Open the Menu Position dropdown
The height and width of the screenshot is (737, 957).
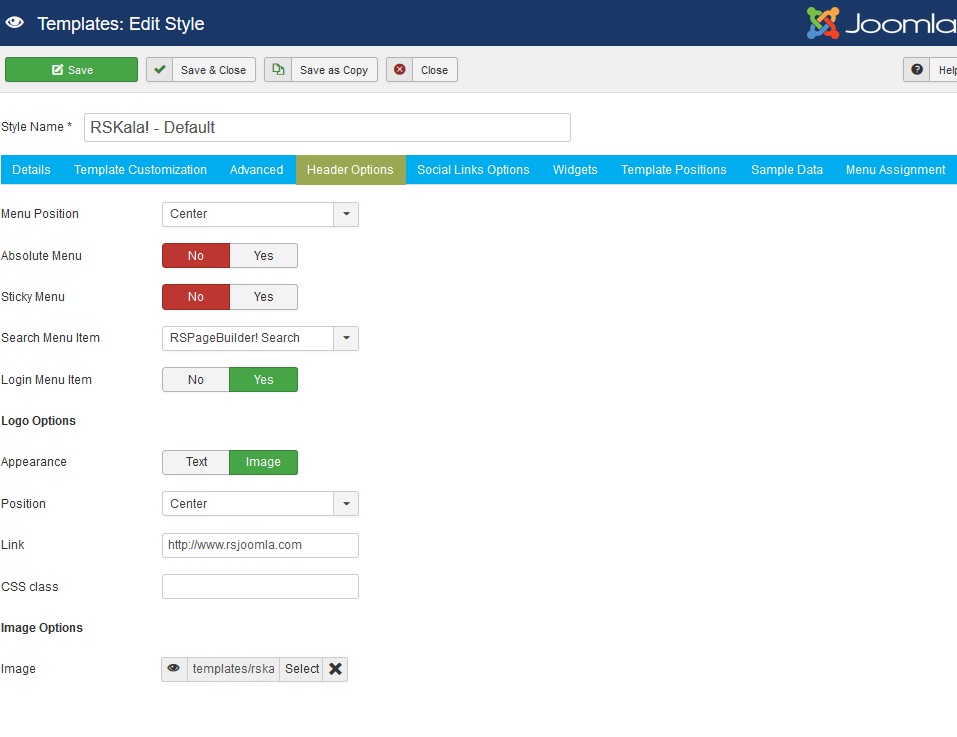(x=260, y=214)
